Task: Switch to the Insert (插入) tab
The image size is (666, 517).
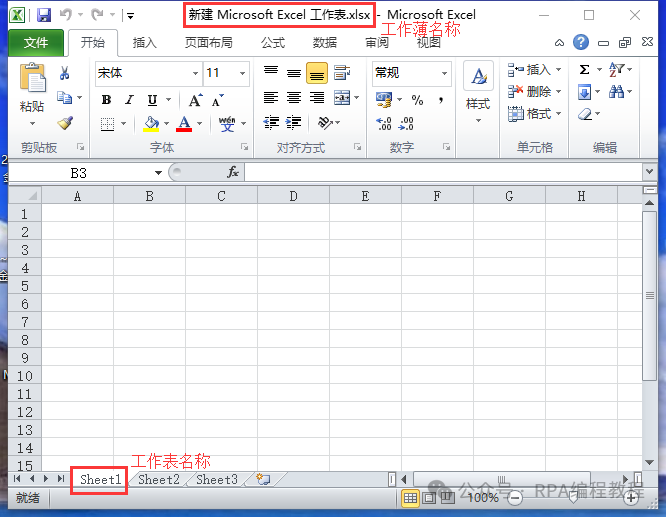Action: 144,42
